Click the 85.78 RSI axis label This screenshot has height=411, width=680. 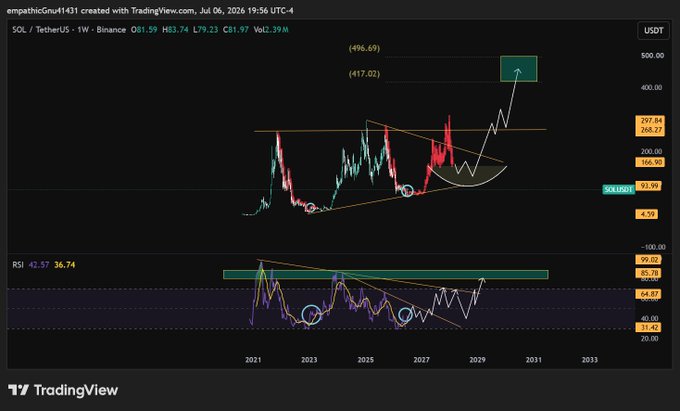click(648, 273)
